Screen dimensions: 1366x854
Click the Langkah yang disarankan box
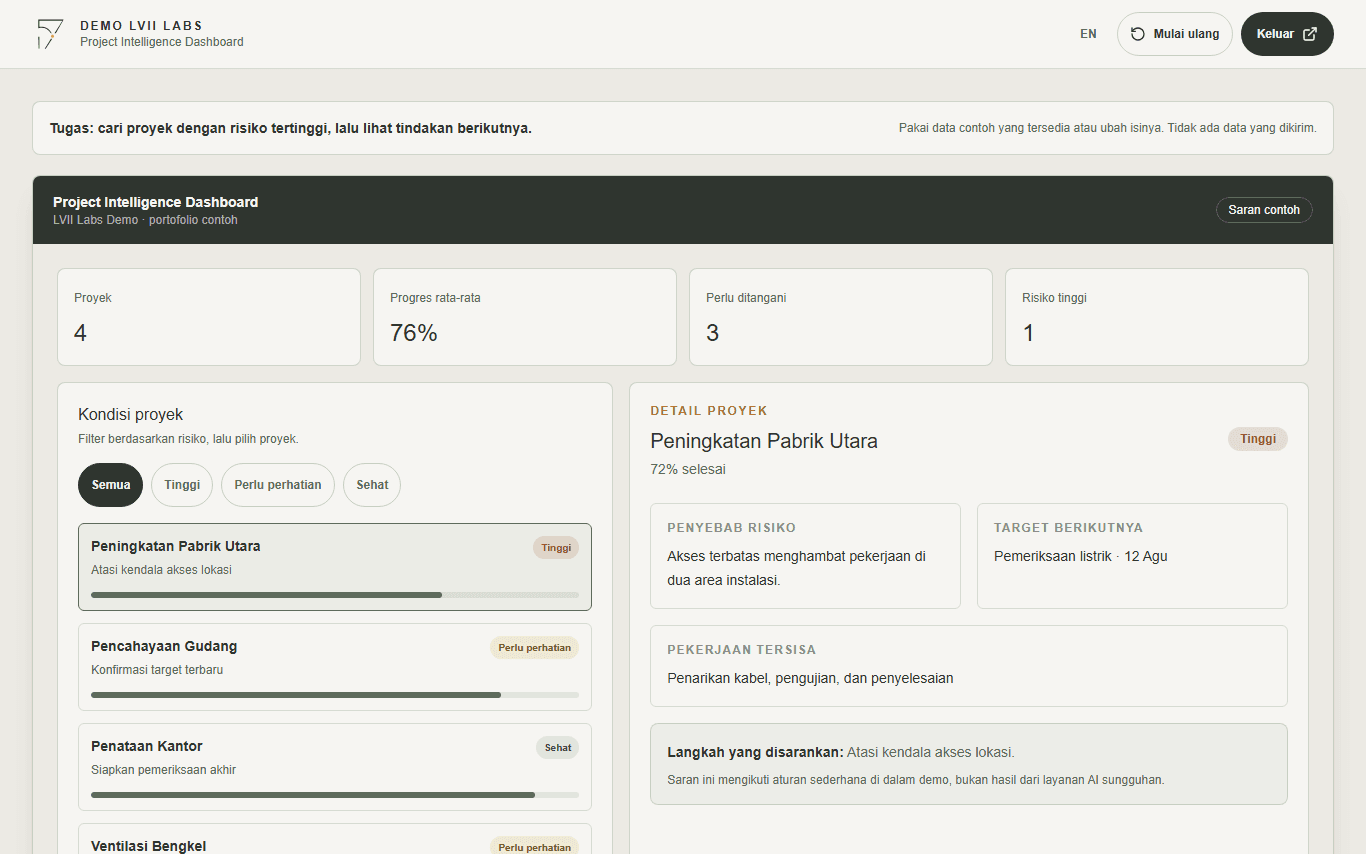[969, 764]
